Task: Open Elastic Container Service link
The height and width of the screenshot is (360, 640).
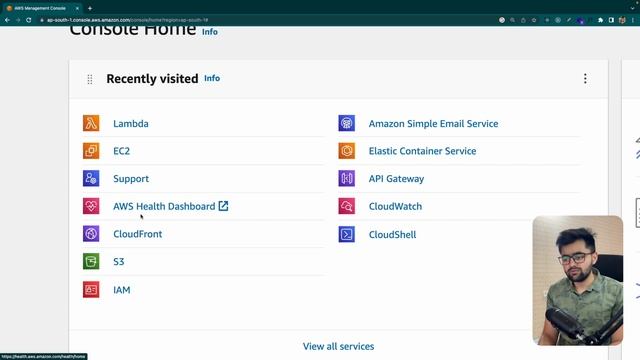Action: [422, 151]
